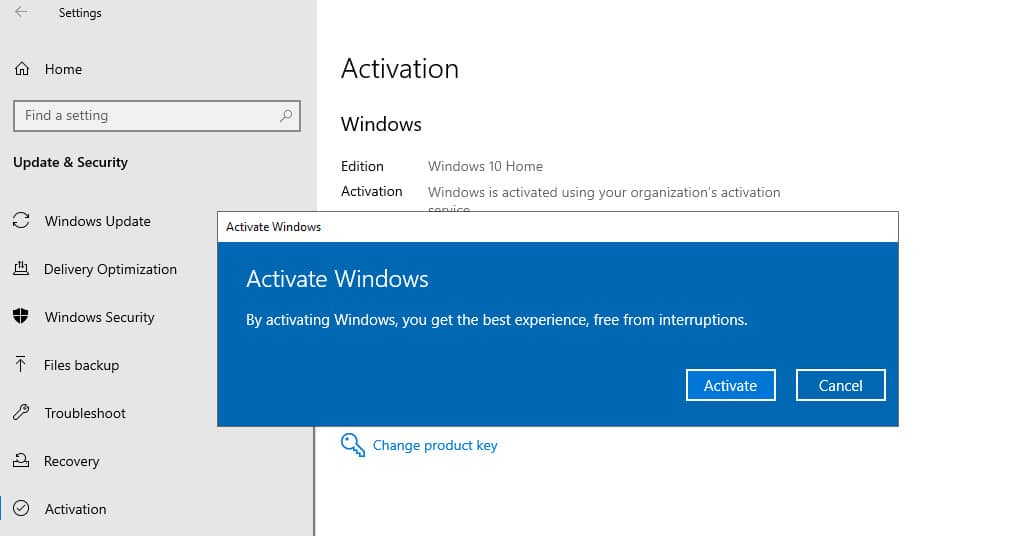Click the Activate button in dialog
This screenshot has width=1024, height=536.
point(731,385)
